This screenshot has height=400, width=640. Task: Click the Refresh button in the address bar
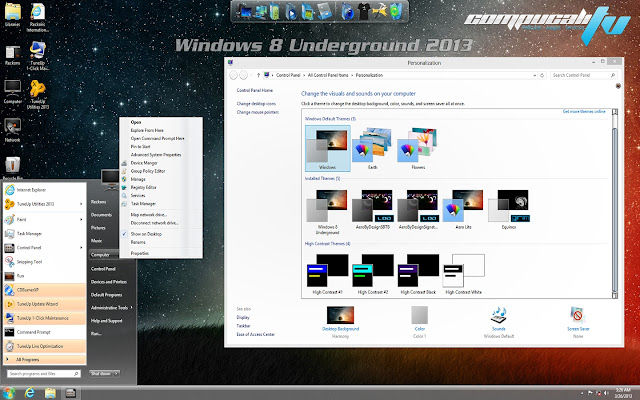[542, 75]
